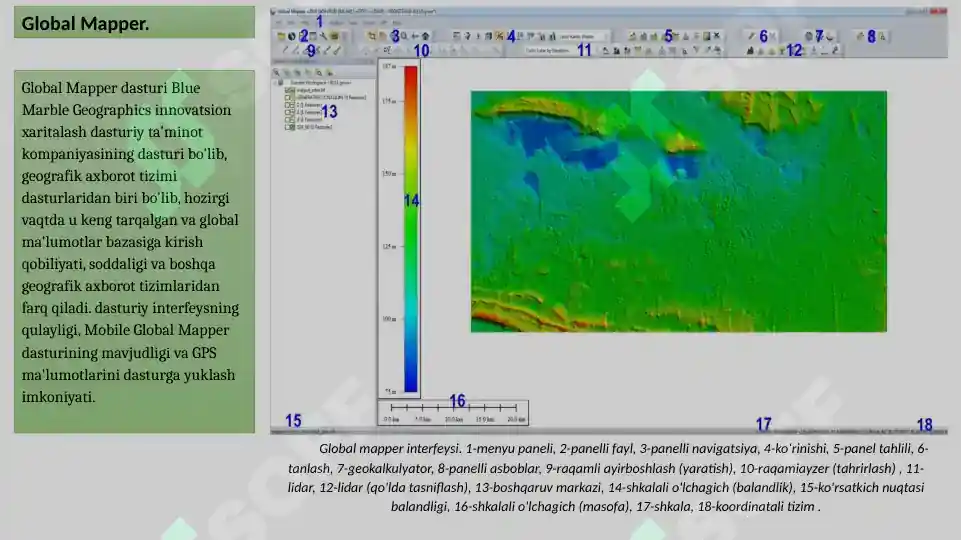
Task: Click the black mountain icon in Lidar toolbar
Action: (750, 51)
